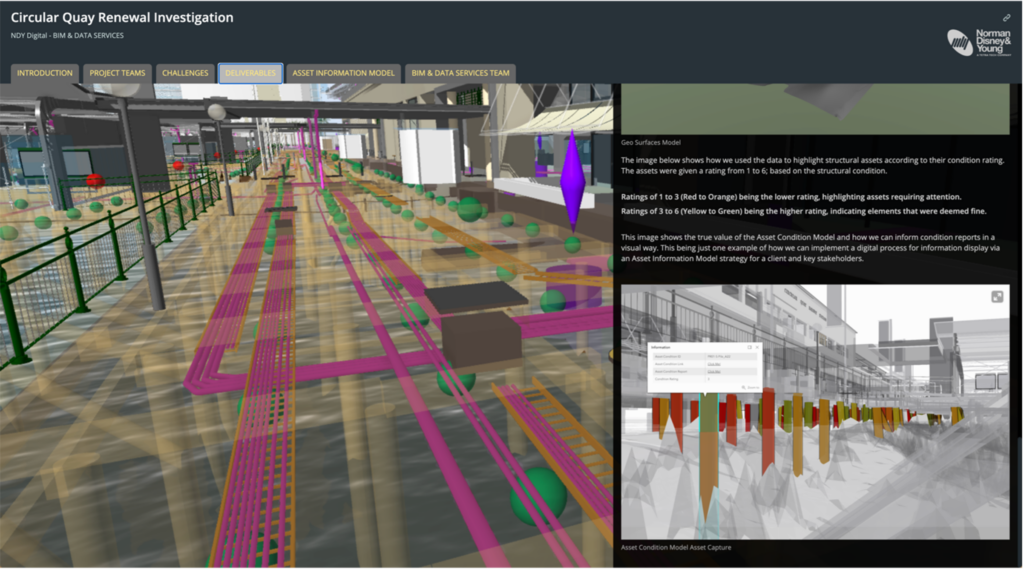Expand the Asset Condition Model image fullscreen

(997, 297)
